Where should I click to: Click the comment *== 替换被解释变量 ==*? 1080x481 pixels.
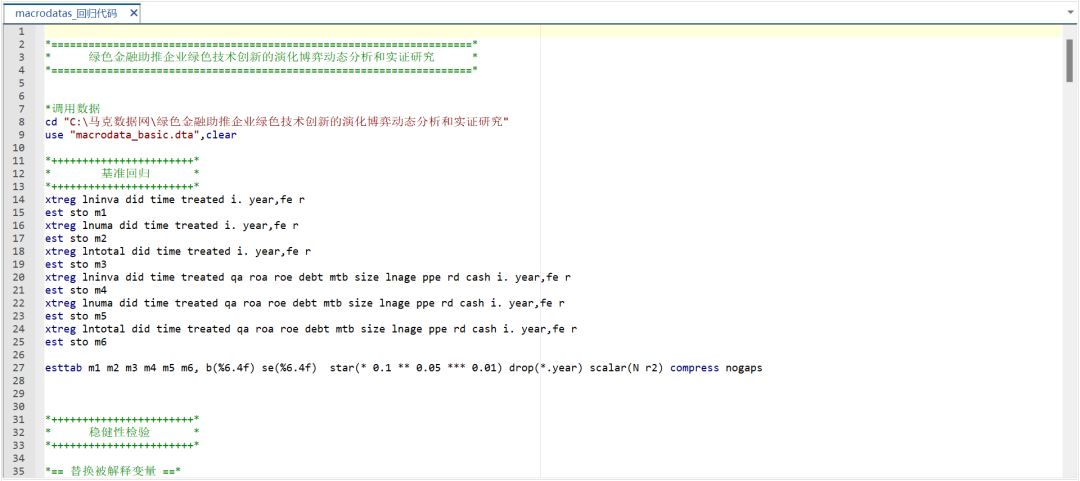pos(112,471)
